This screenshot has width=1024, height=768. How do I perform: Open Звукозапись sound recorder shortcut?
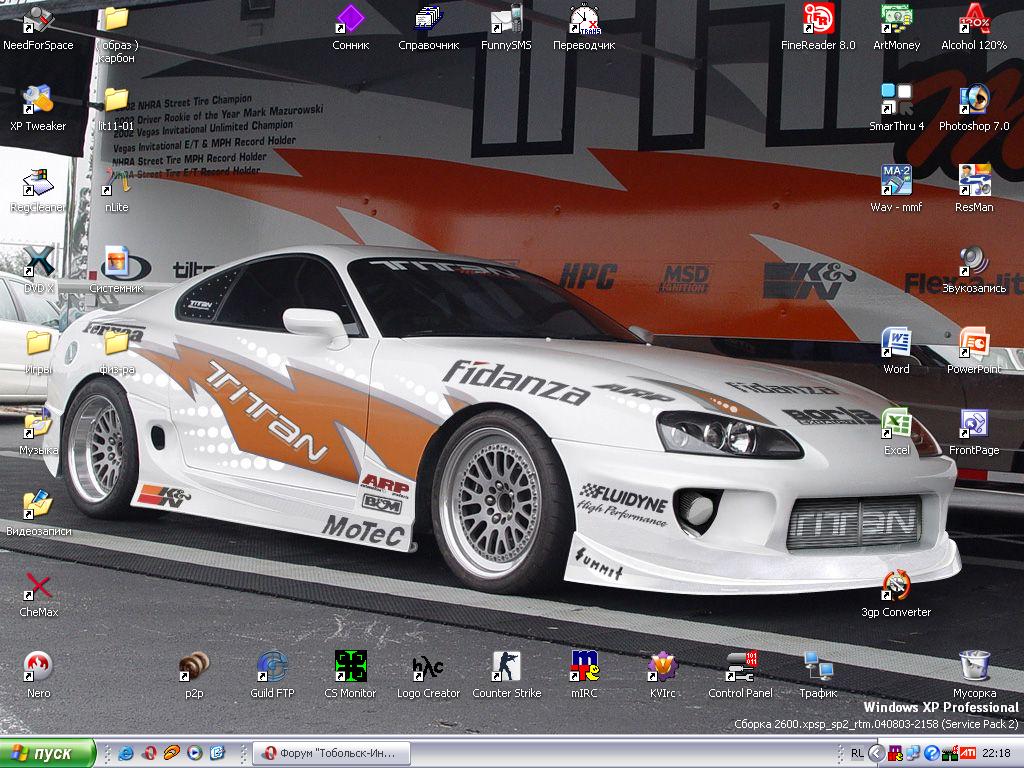pos(974,271)
